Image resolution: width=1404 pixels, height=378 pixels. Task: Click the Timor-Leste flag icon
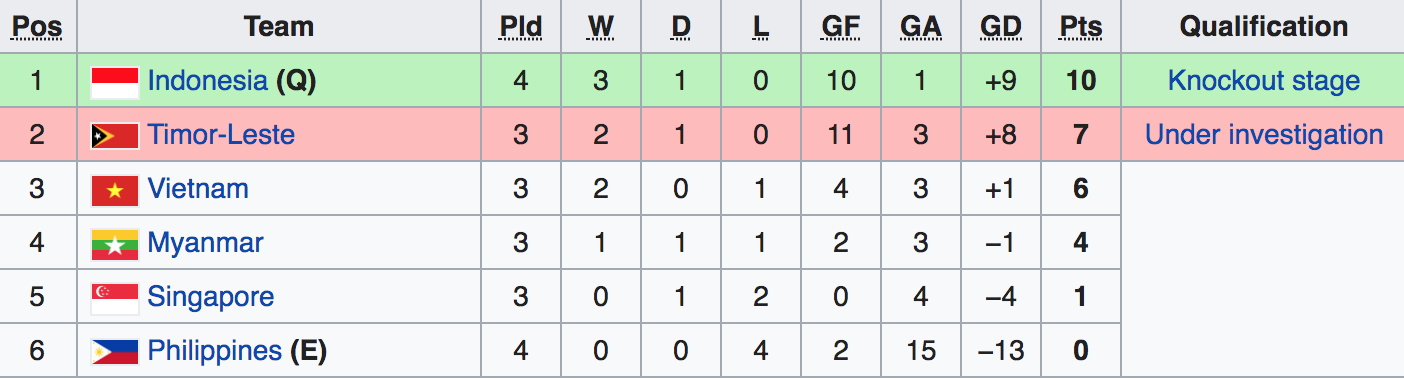click(114, 136)
